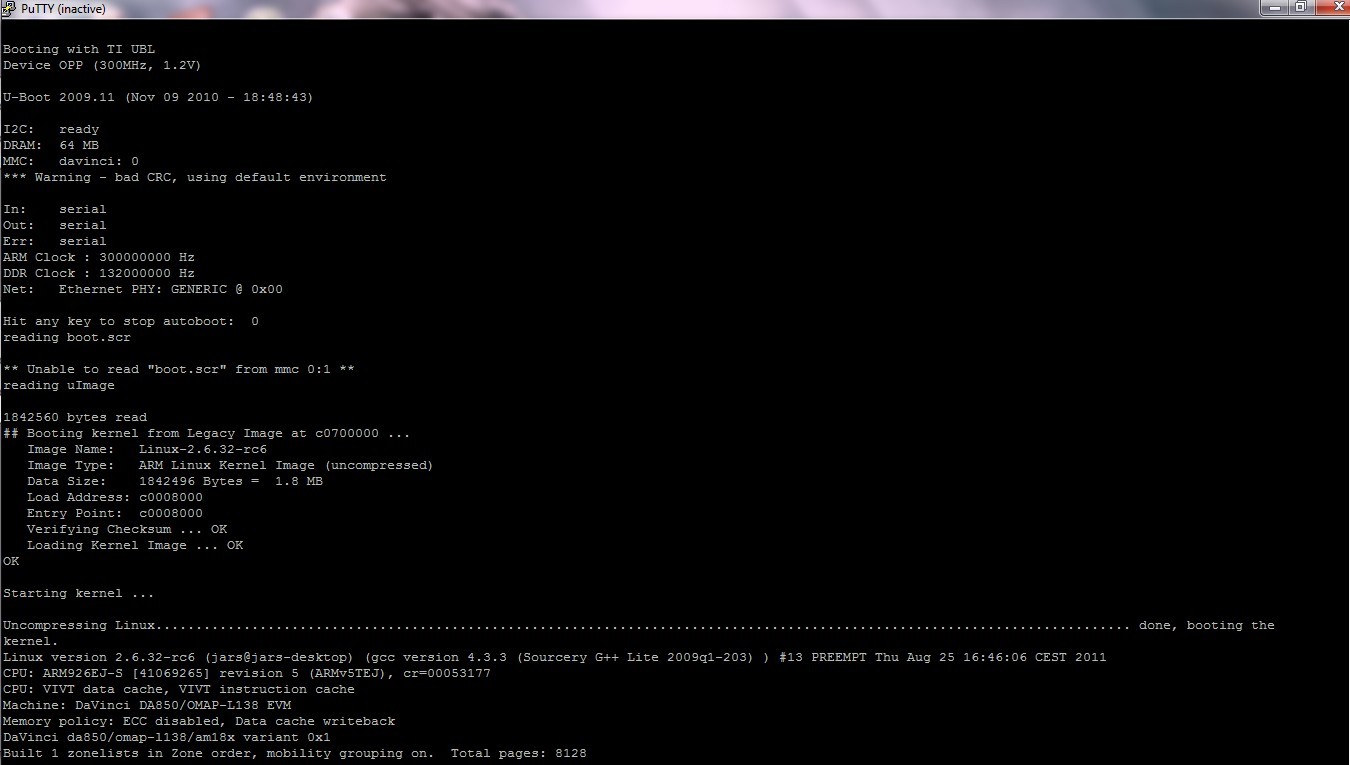Click the 'Unable to read "boot.scr"' line
This screenshot has width=1350, height=765.
point(179,369)
